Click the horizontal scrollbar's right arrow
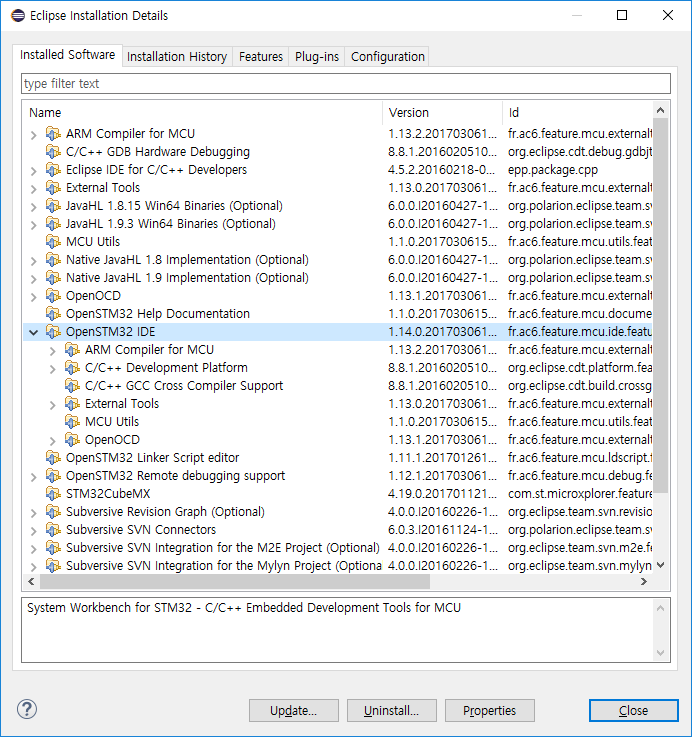The image size is (692, 737). 644,581
